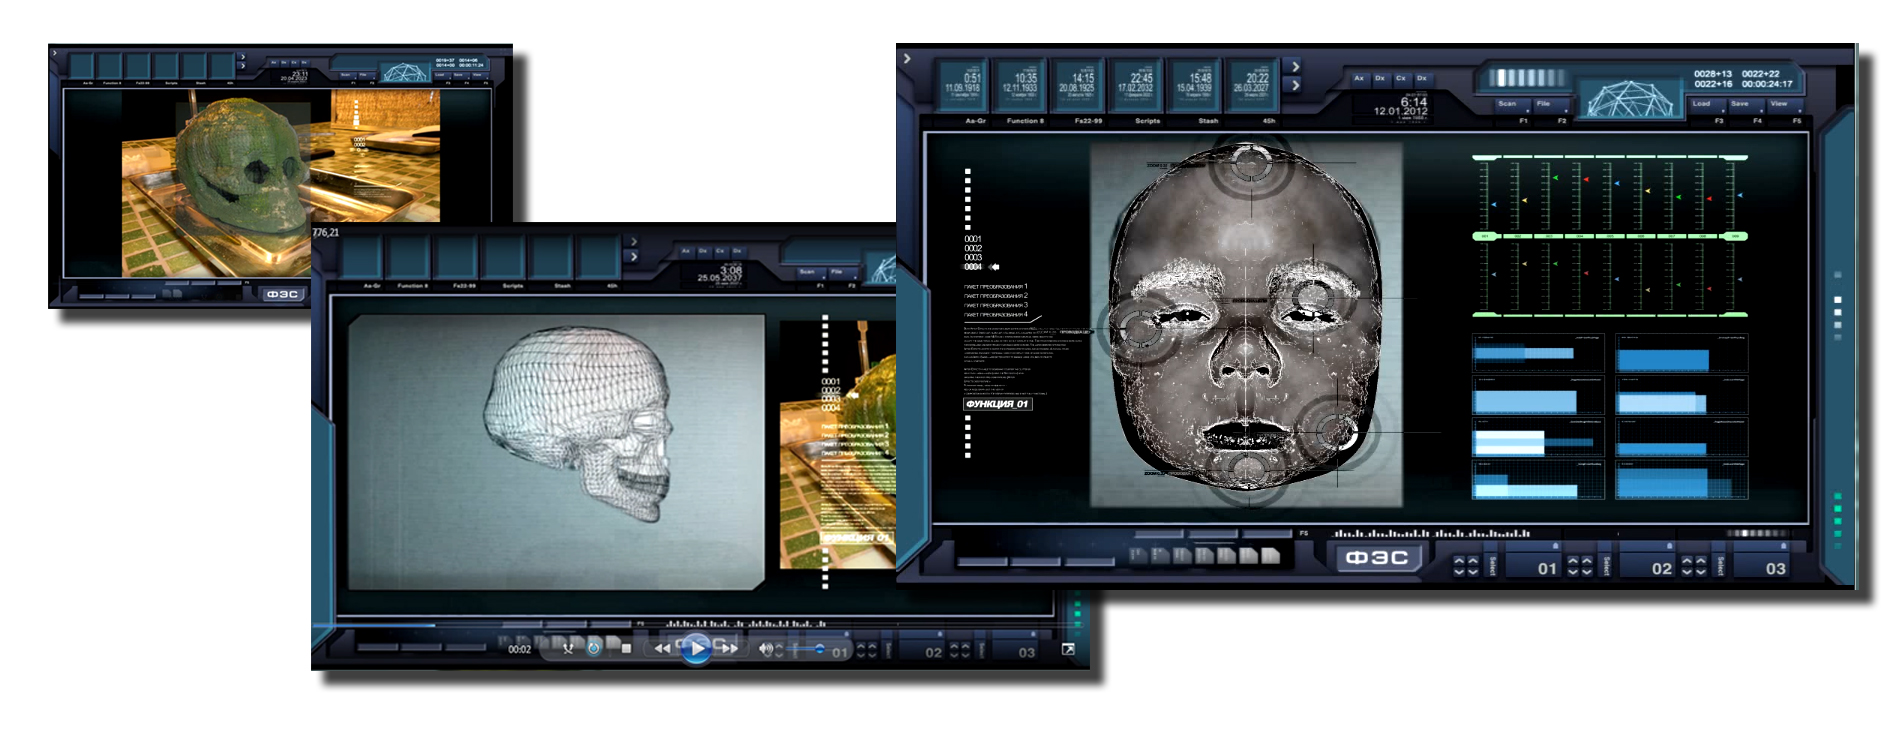Switch to the 45h tab in right window
This screenshot has height=748, width=1894.
[1269, 121]
